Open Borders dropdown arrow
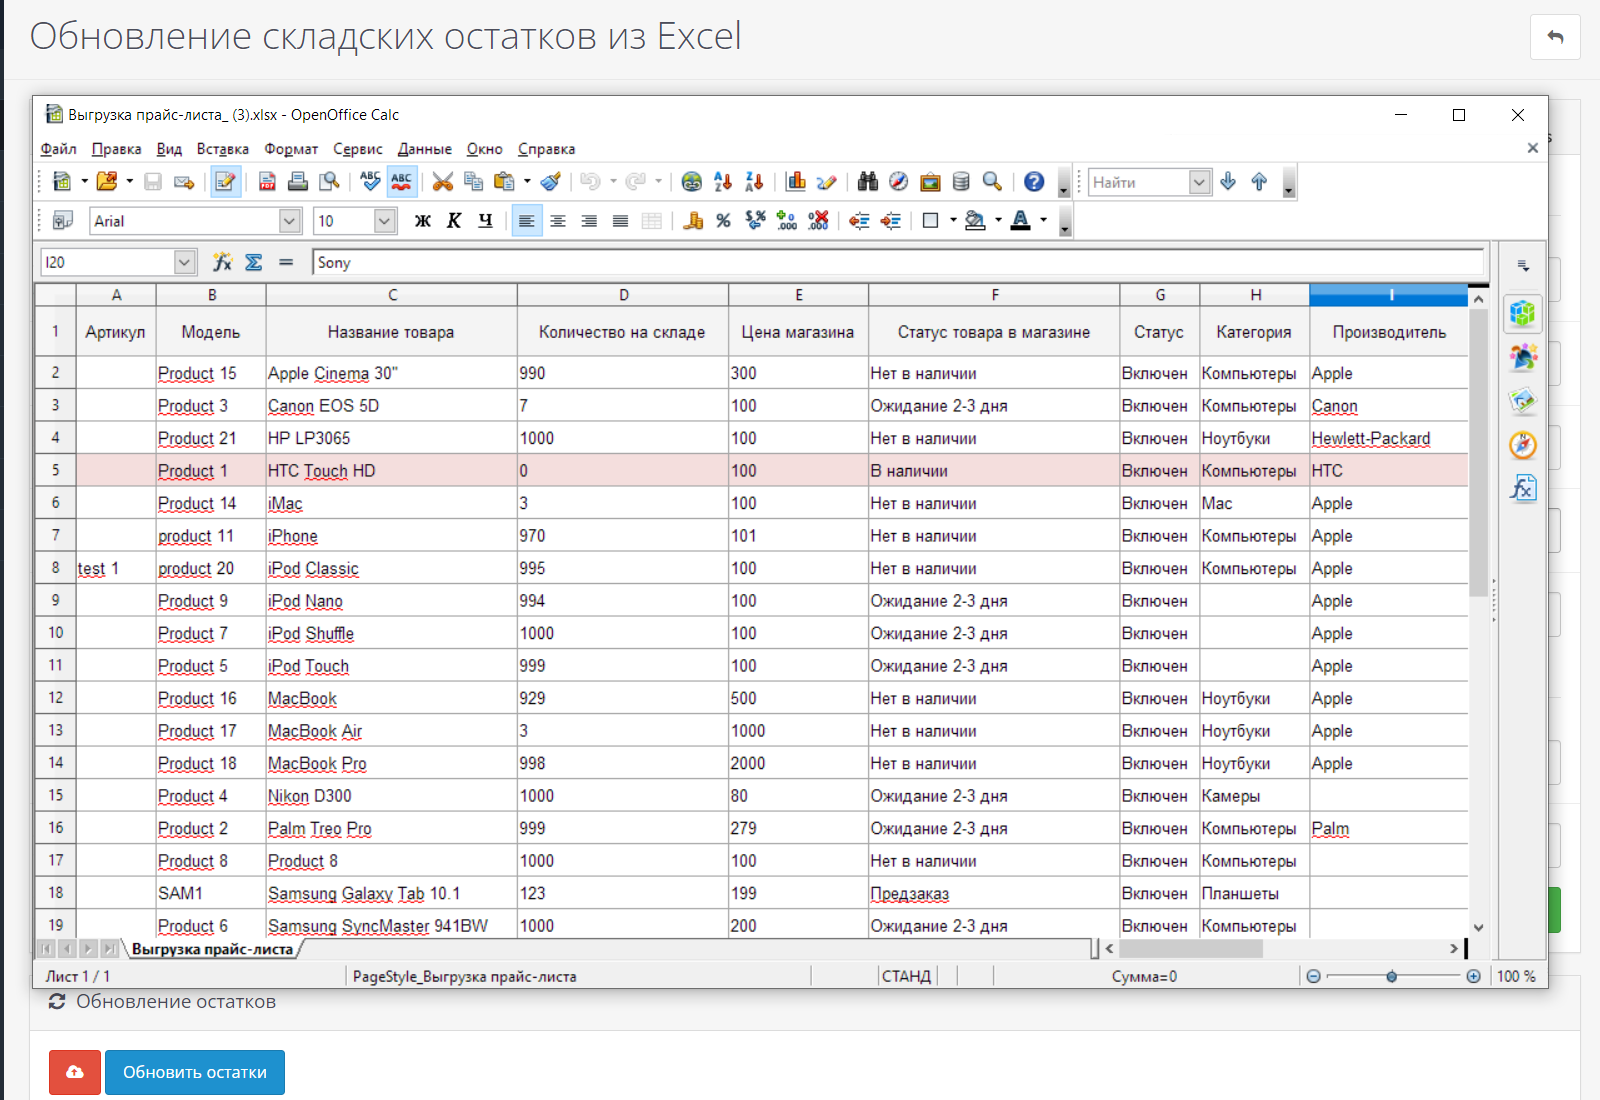 pyautogui.click(x=953, y=221)
